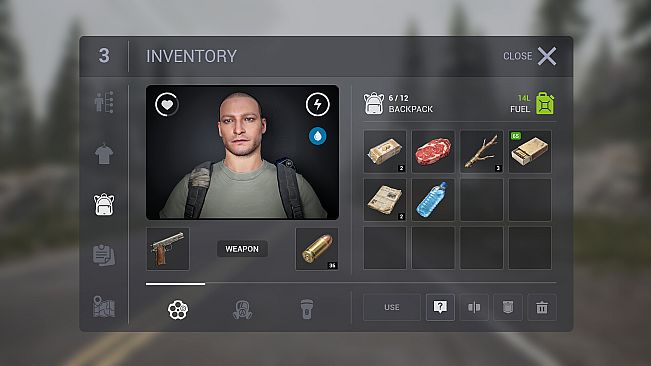Select the flashlight category icon
The height and width of the screenshot is (366, 651).
[x=306, y=309]
